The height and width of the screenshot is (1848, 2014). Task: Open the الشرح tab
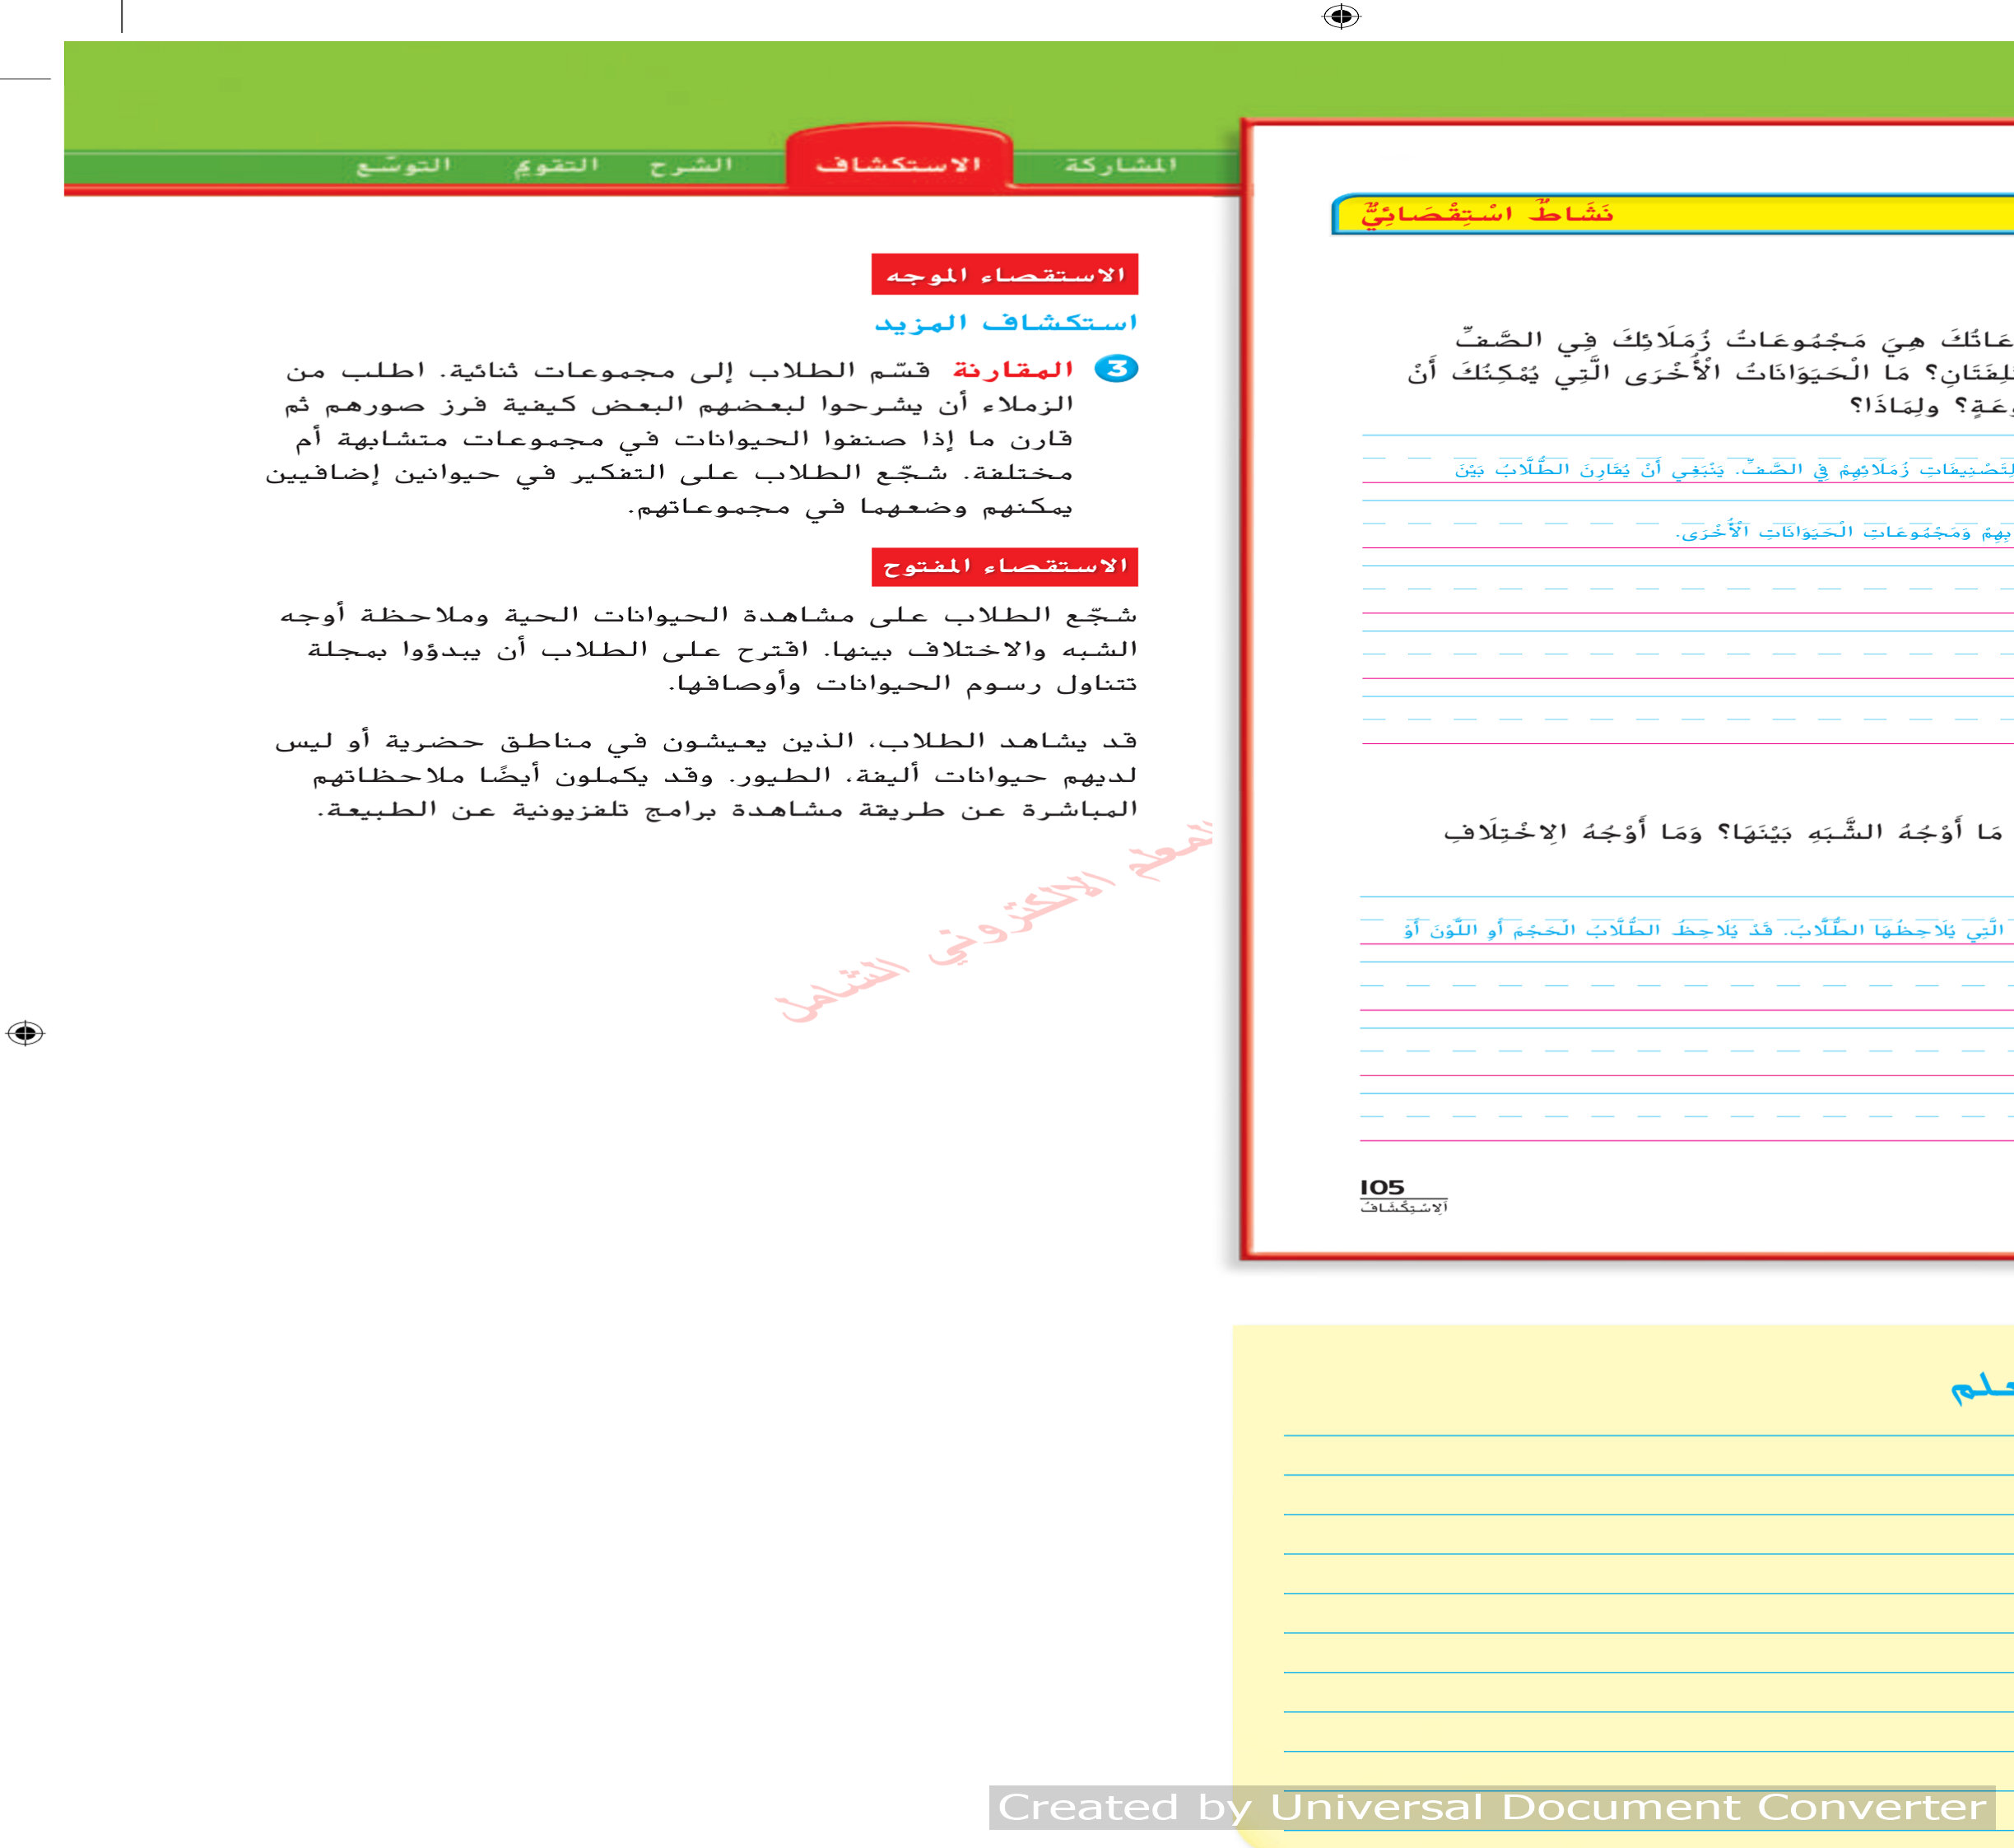(x=691, y=165)
